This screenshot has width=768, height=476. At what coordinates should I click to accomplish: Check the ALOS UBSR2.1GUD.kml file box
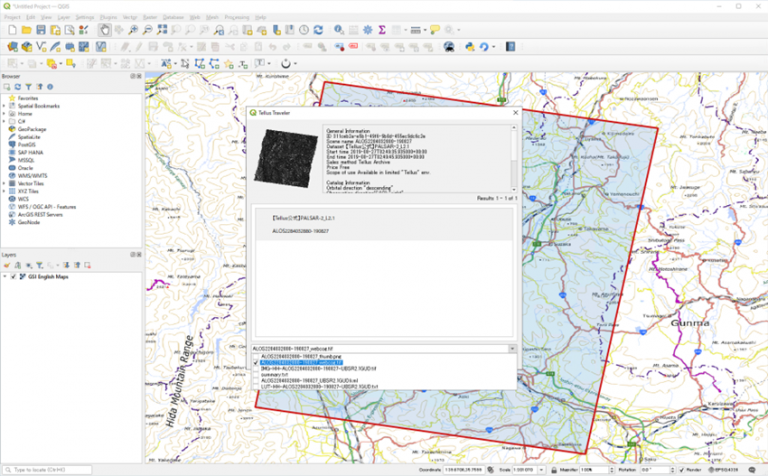pyautogui.click(x=256, y=380)
